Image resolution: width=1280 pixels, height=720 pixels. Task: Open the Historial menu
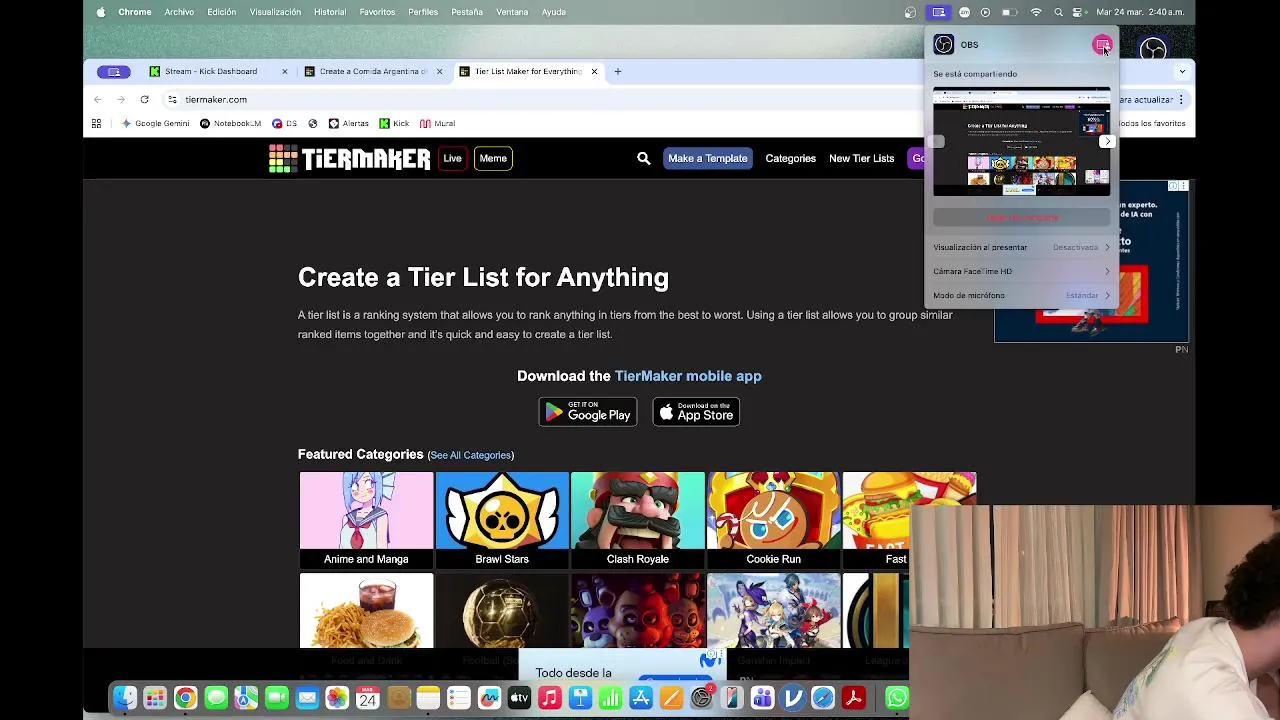pyautogui.click(x=330, y=12)
